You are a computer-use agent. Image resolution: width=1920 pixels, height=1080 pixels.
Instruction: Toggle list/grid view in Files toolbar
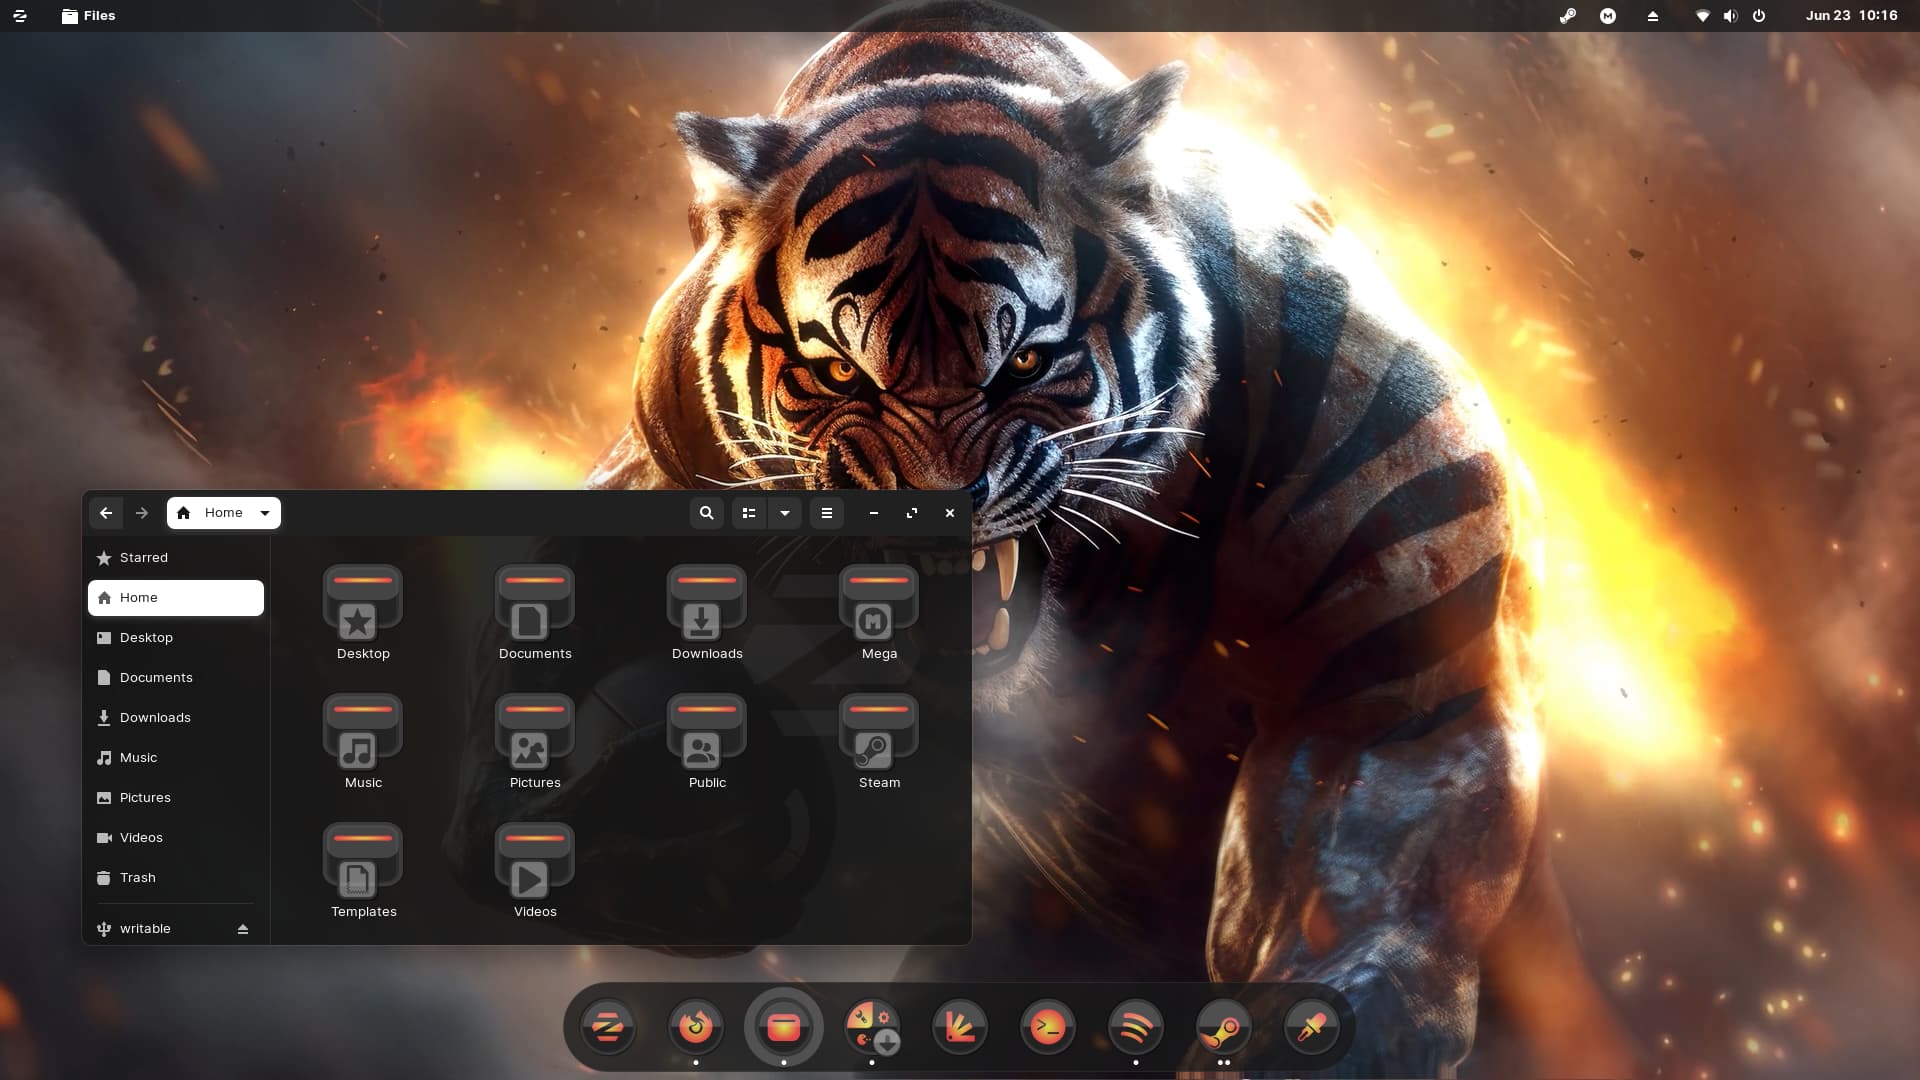(x=749, y=513)
